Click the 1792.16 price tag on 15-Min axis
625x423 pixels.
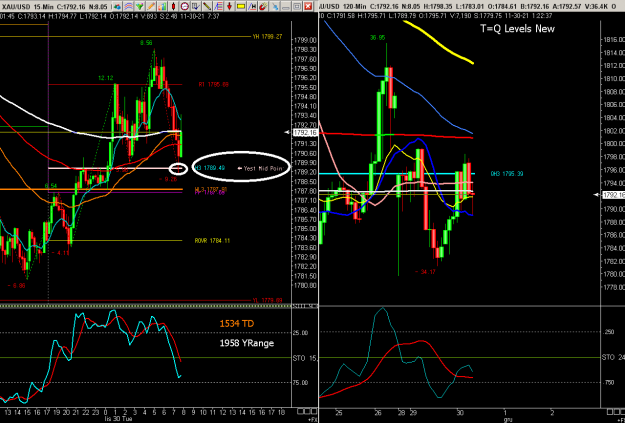coord(306,133)
